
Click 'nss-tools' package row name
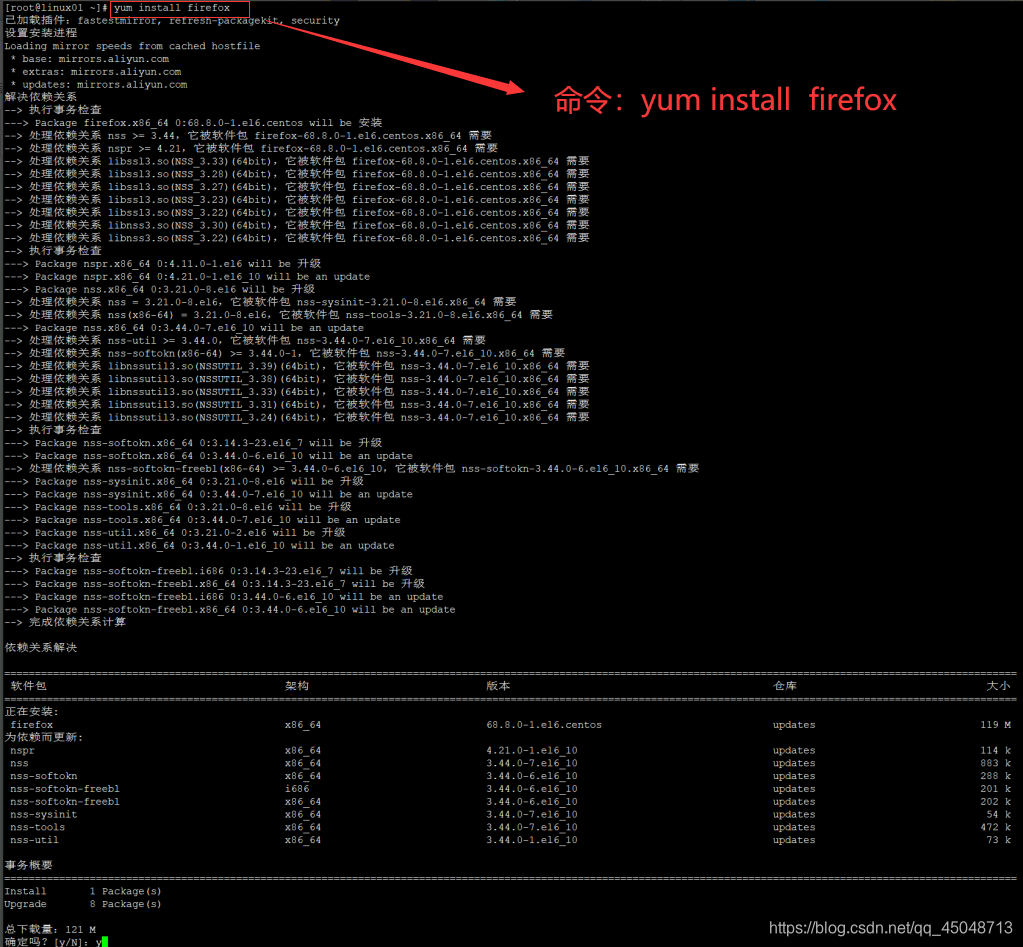pyautogui.click(x=38, y=827)
